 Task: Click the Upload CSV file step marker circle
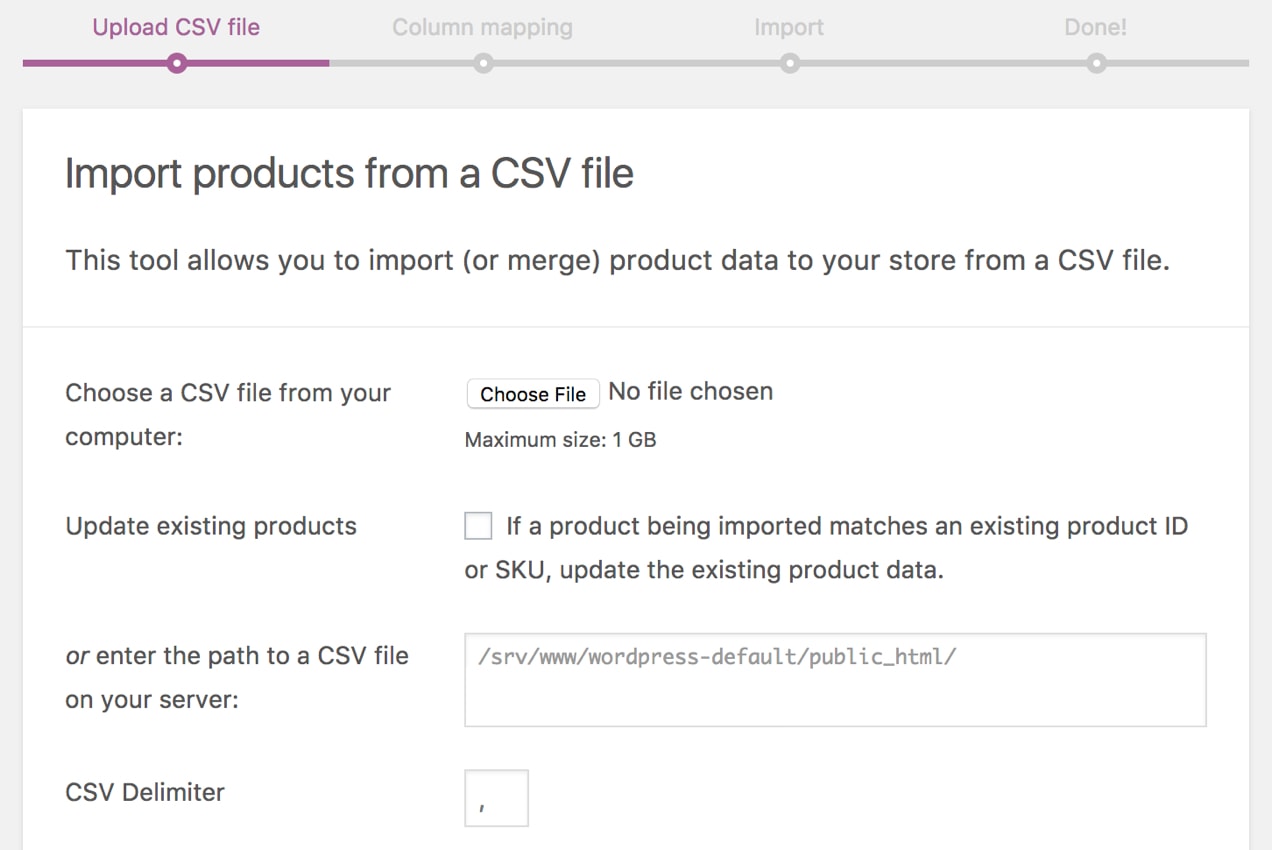[x=176, y=63]
